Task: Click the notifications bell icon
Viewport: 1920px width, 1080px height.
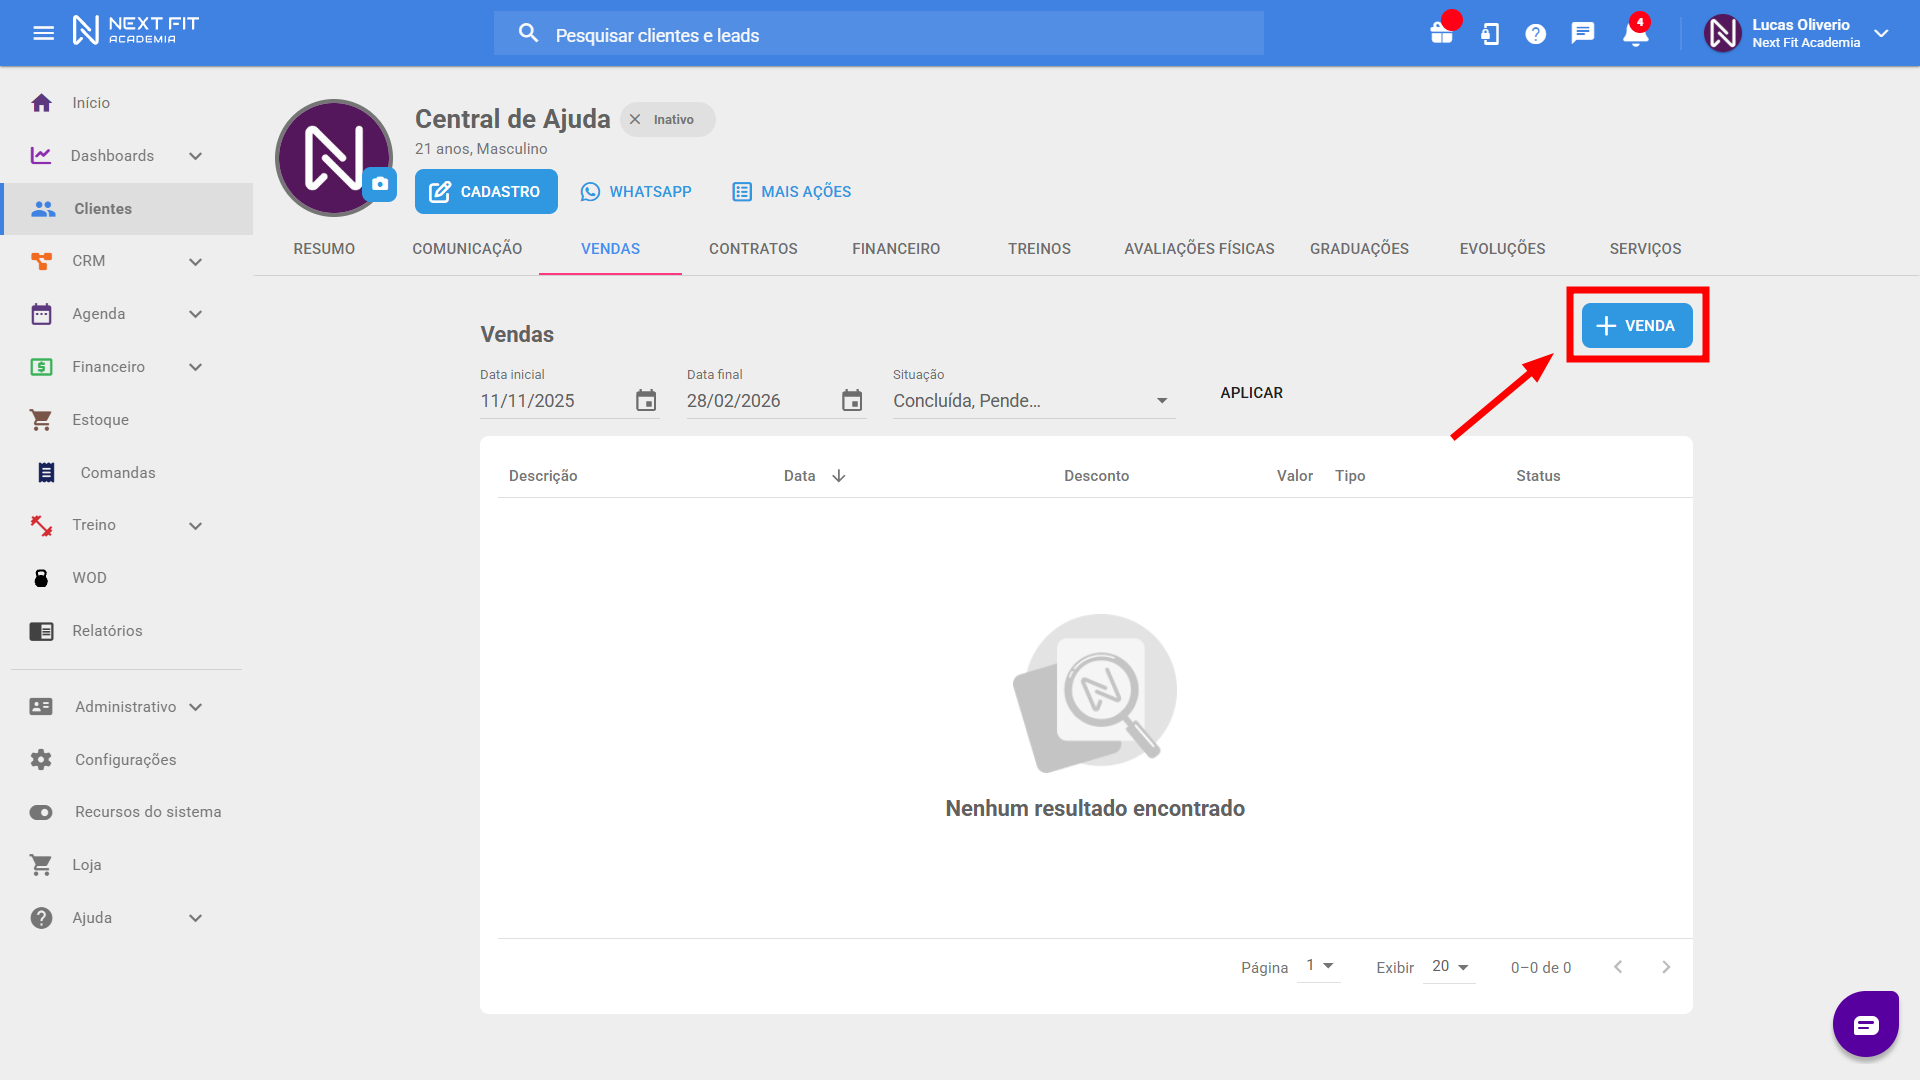Action: pos(1635,34)
